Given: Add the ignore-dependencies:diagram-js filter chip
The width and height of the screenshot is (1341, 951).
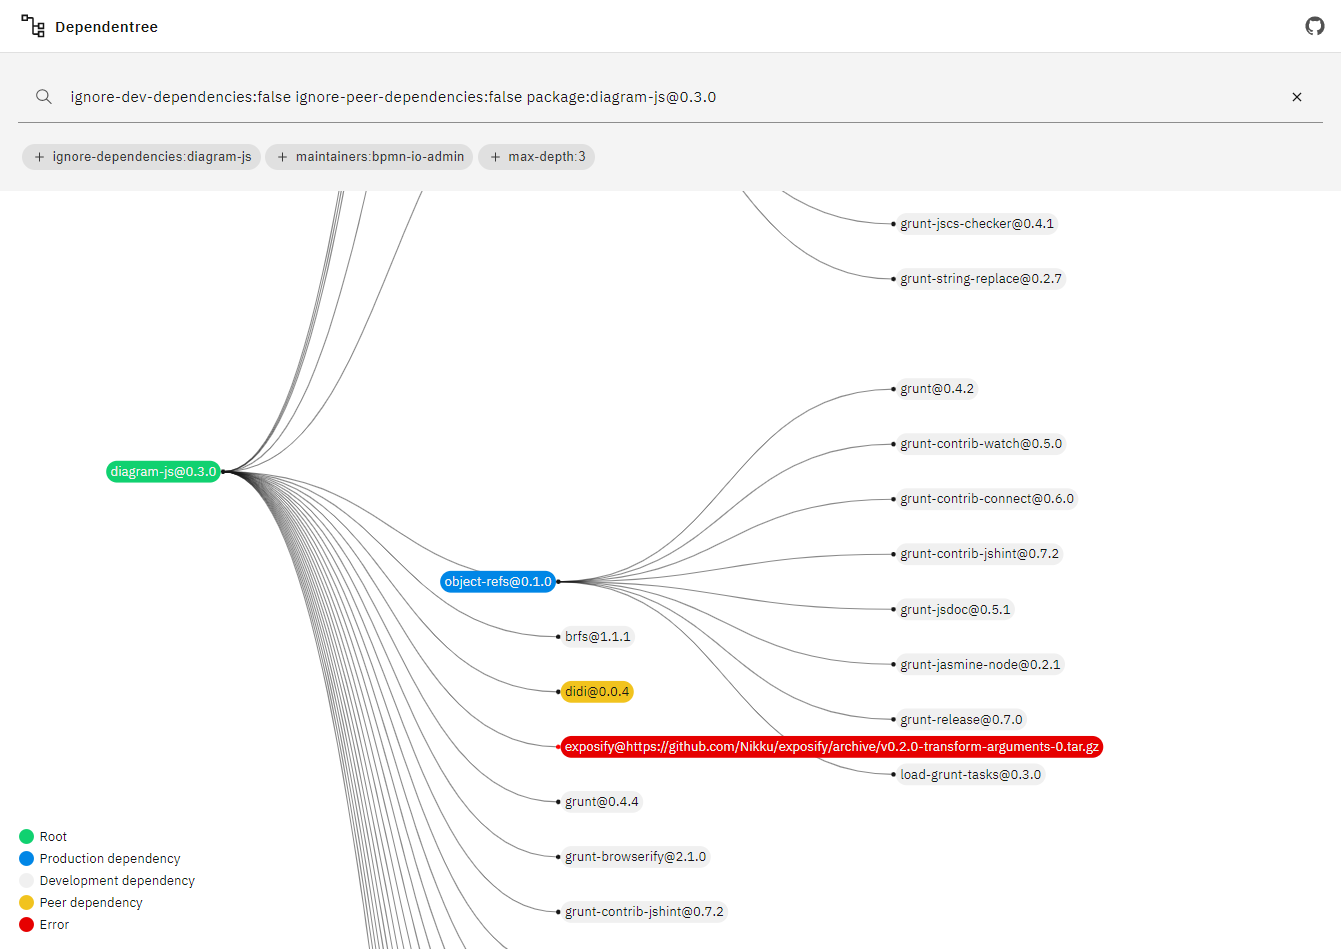Looking at the screenshot, I should (x=141, y=157).
